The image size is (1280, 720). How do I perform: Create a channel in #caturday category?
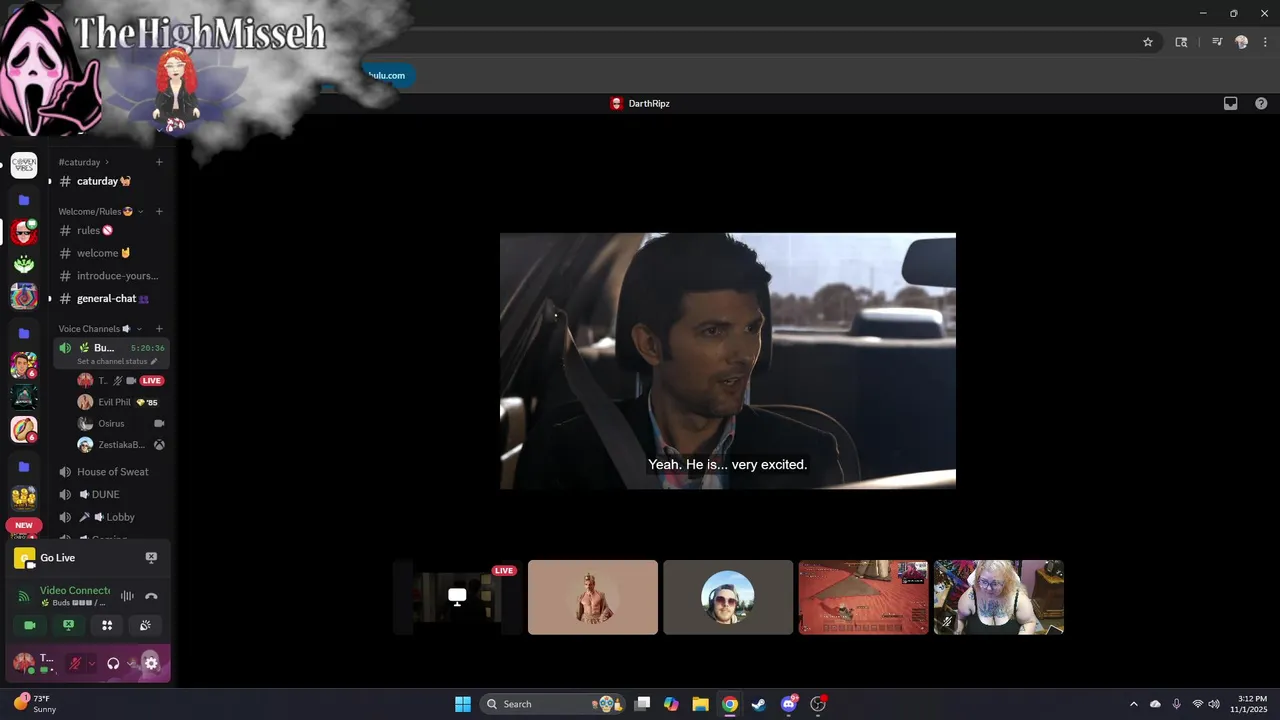pyautogui.click(x=159, y=162)
